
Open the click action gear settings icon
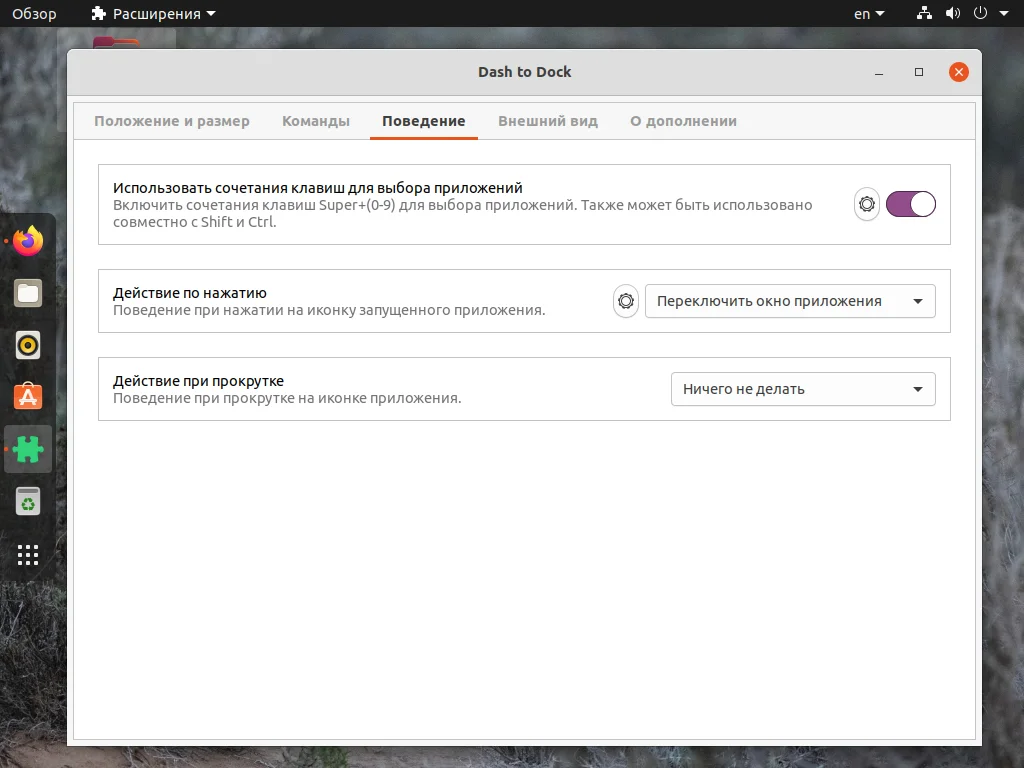pyautogui.click(x=625, y=301)
